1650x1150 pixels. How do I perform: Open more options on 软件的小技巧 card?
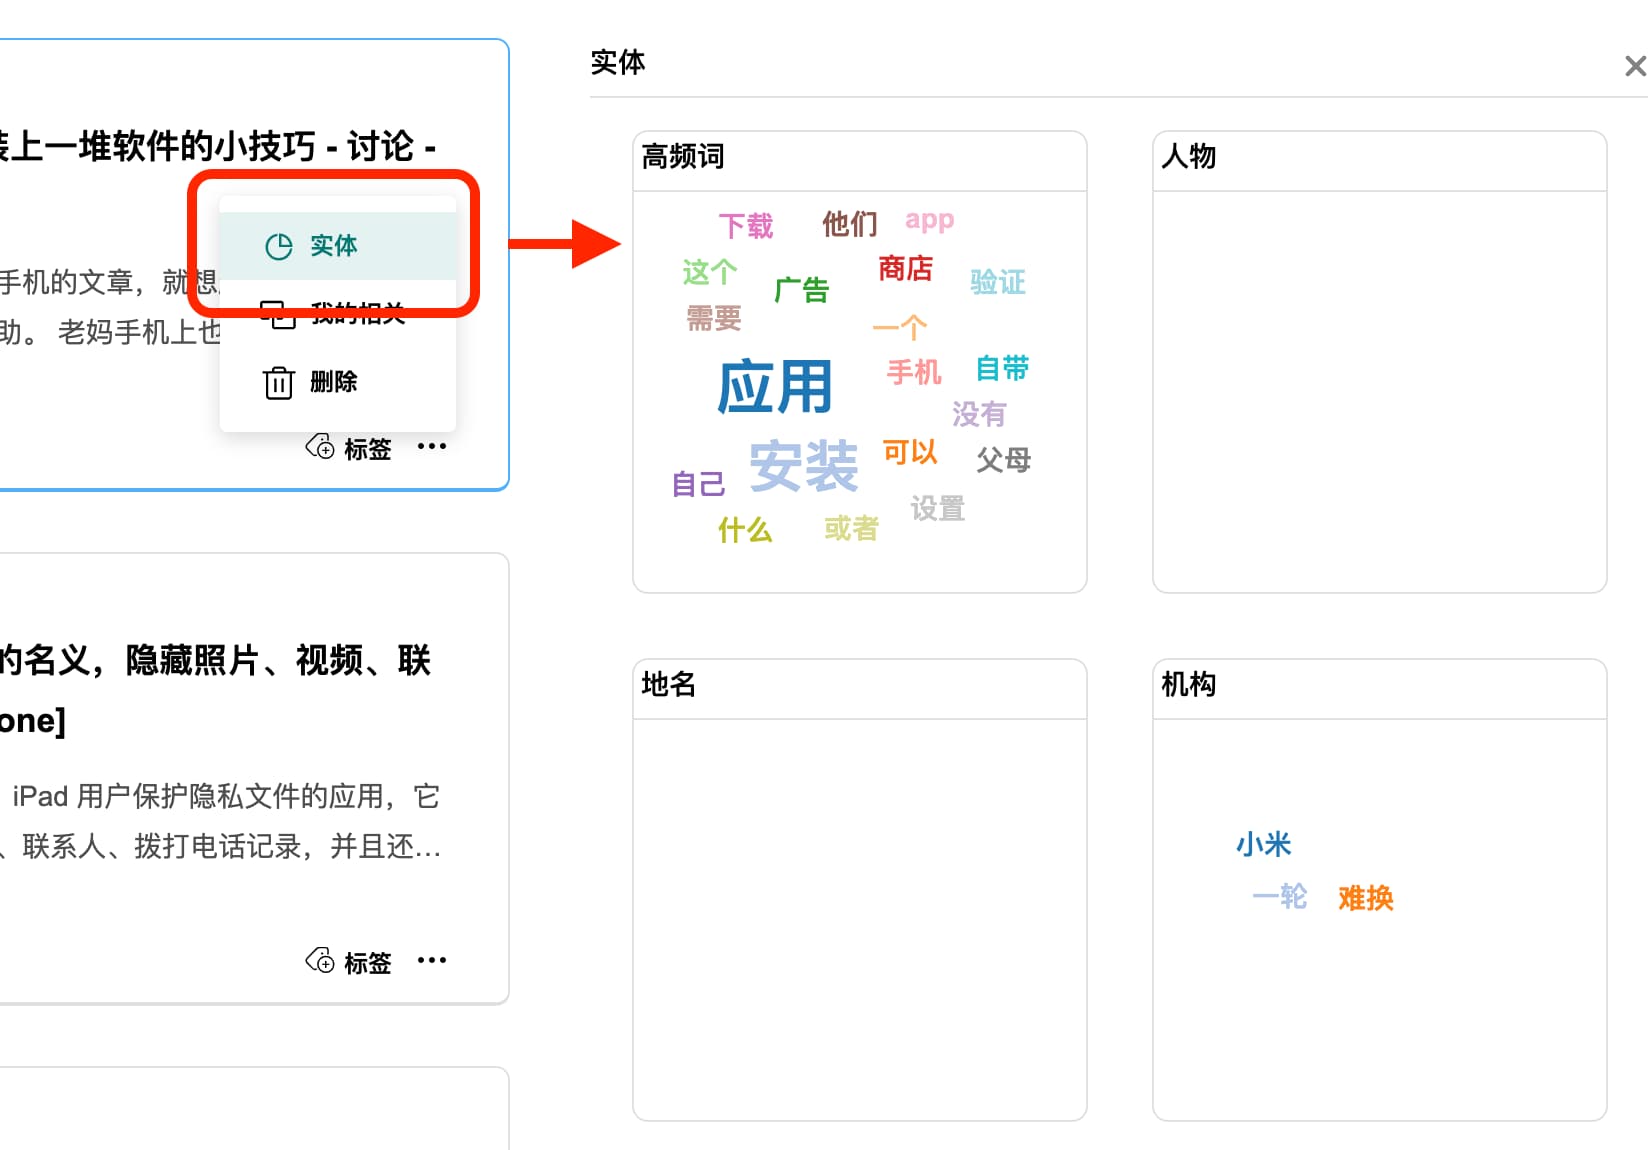tap(431, 447)
